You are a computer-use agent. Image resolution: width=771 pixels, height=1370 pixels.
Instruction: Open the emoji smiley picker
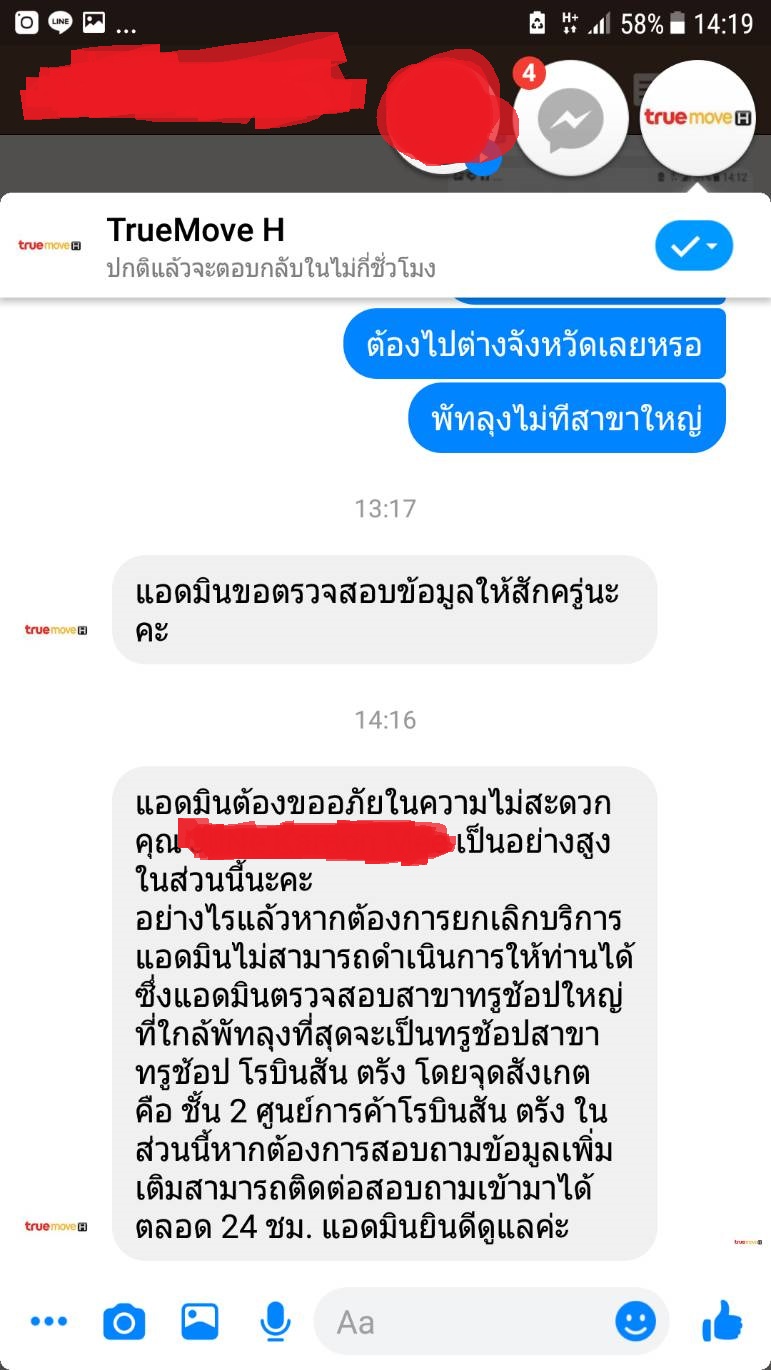coord(636,1322)
